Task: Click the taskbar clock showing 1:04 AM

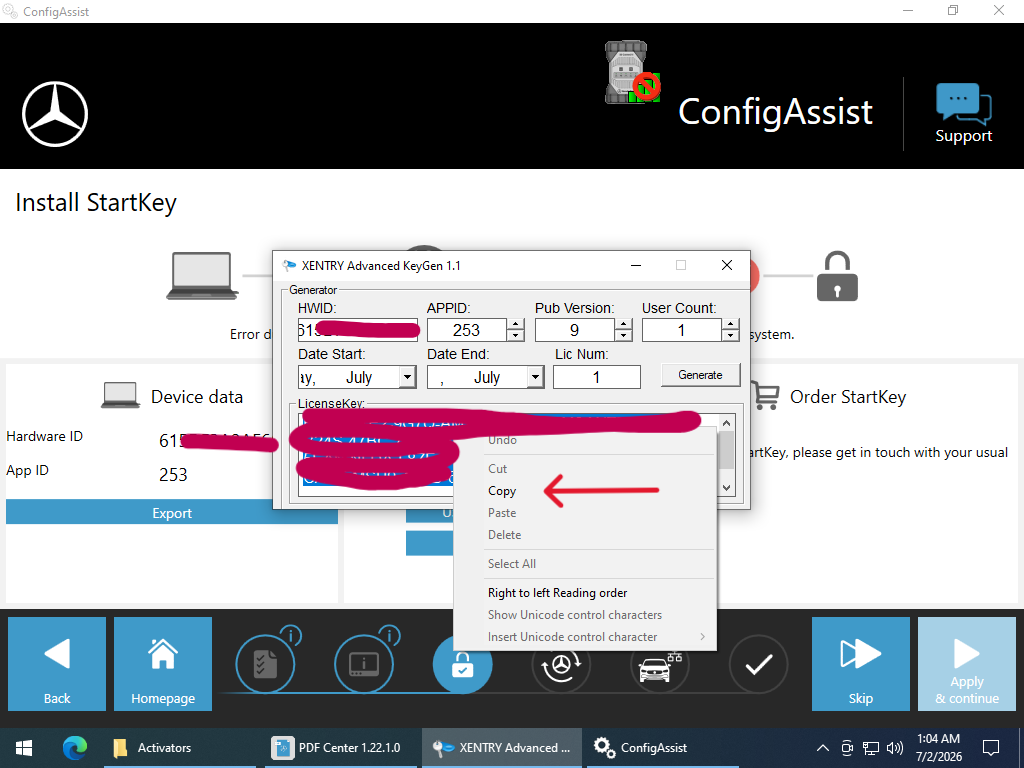Action: tap(938, 748)
